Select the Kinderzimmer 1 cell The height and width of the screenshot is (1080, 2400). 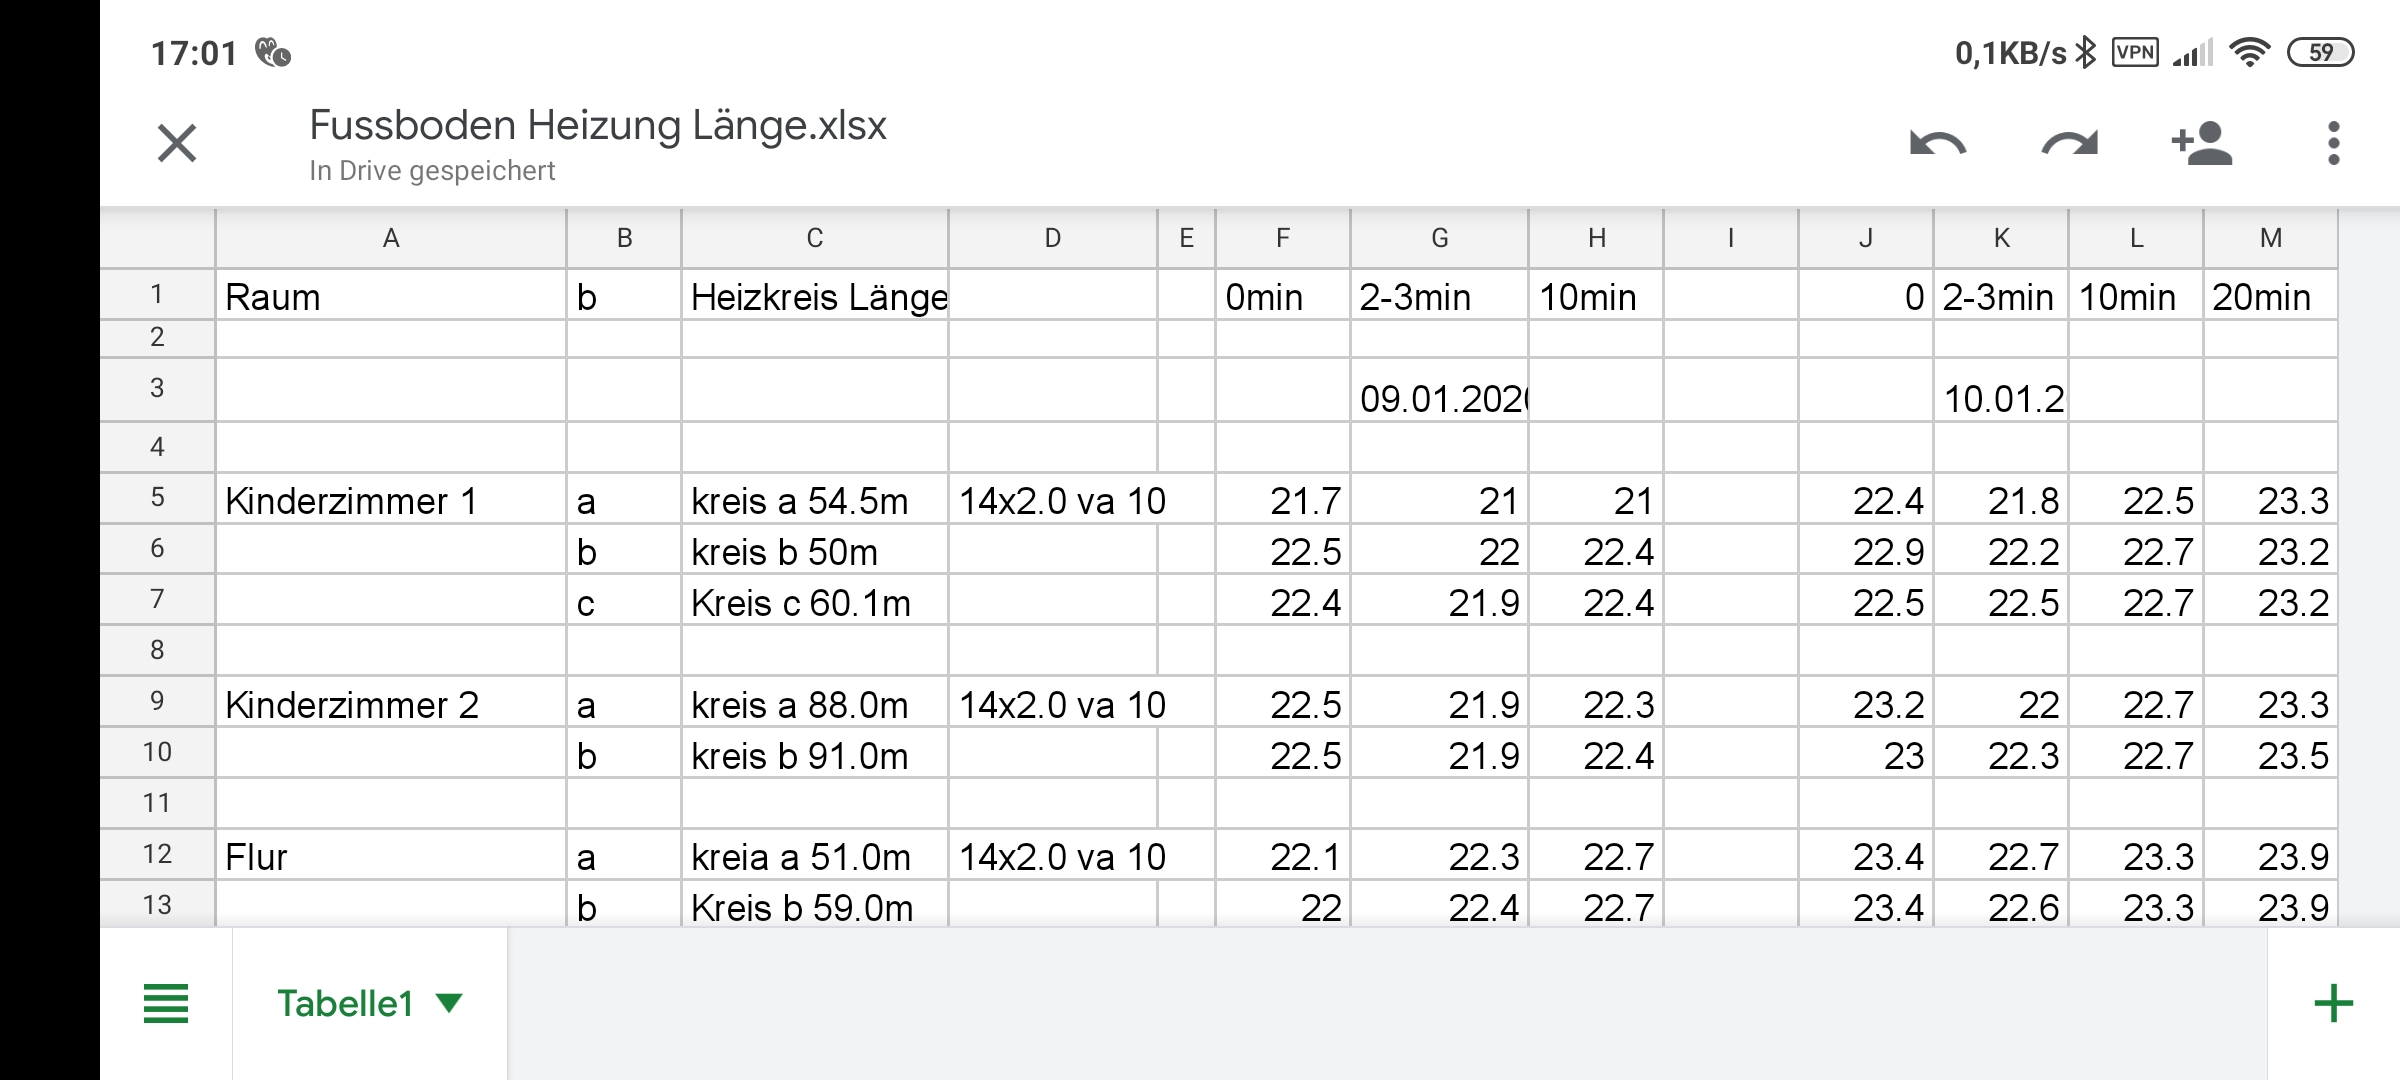point(391,499)
